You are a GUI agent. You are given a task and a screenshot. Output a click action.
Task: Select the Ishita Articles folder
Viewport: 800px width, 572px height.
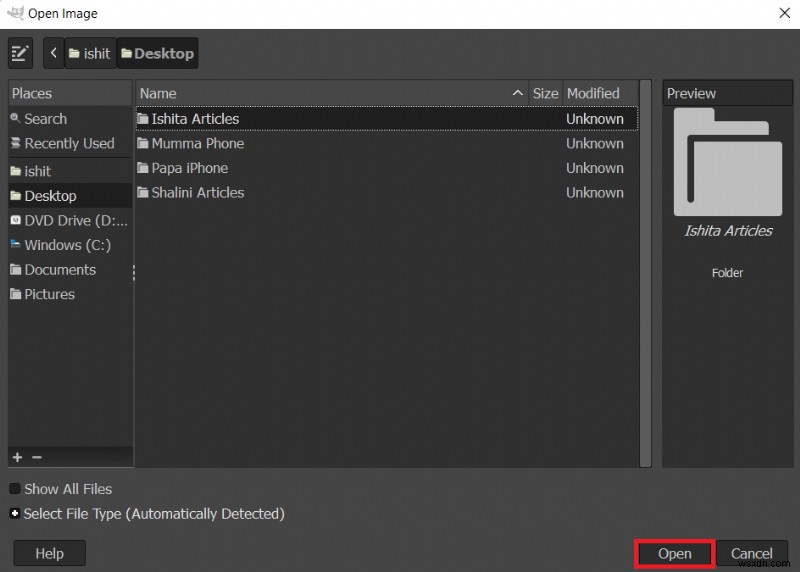click(x=387, y=119)
